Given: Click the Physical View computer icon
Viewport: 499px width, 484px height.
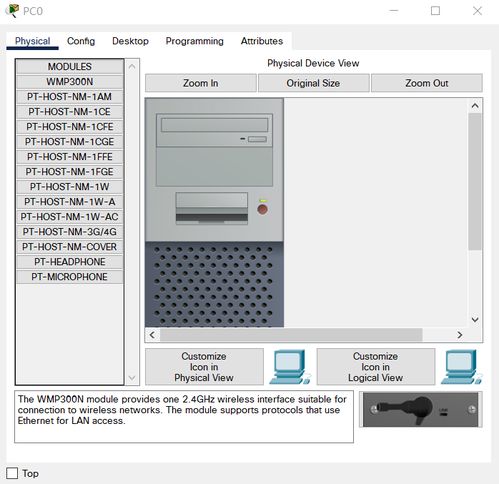Looking at the screenshot, I should [x=290, y=367].
